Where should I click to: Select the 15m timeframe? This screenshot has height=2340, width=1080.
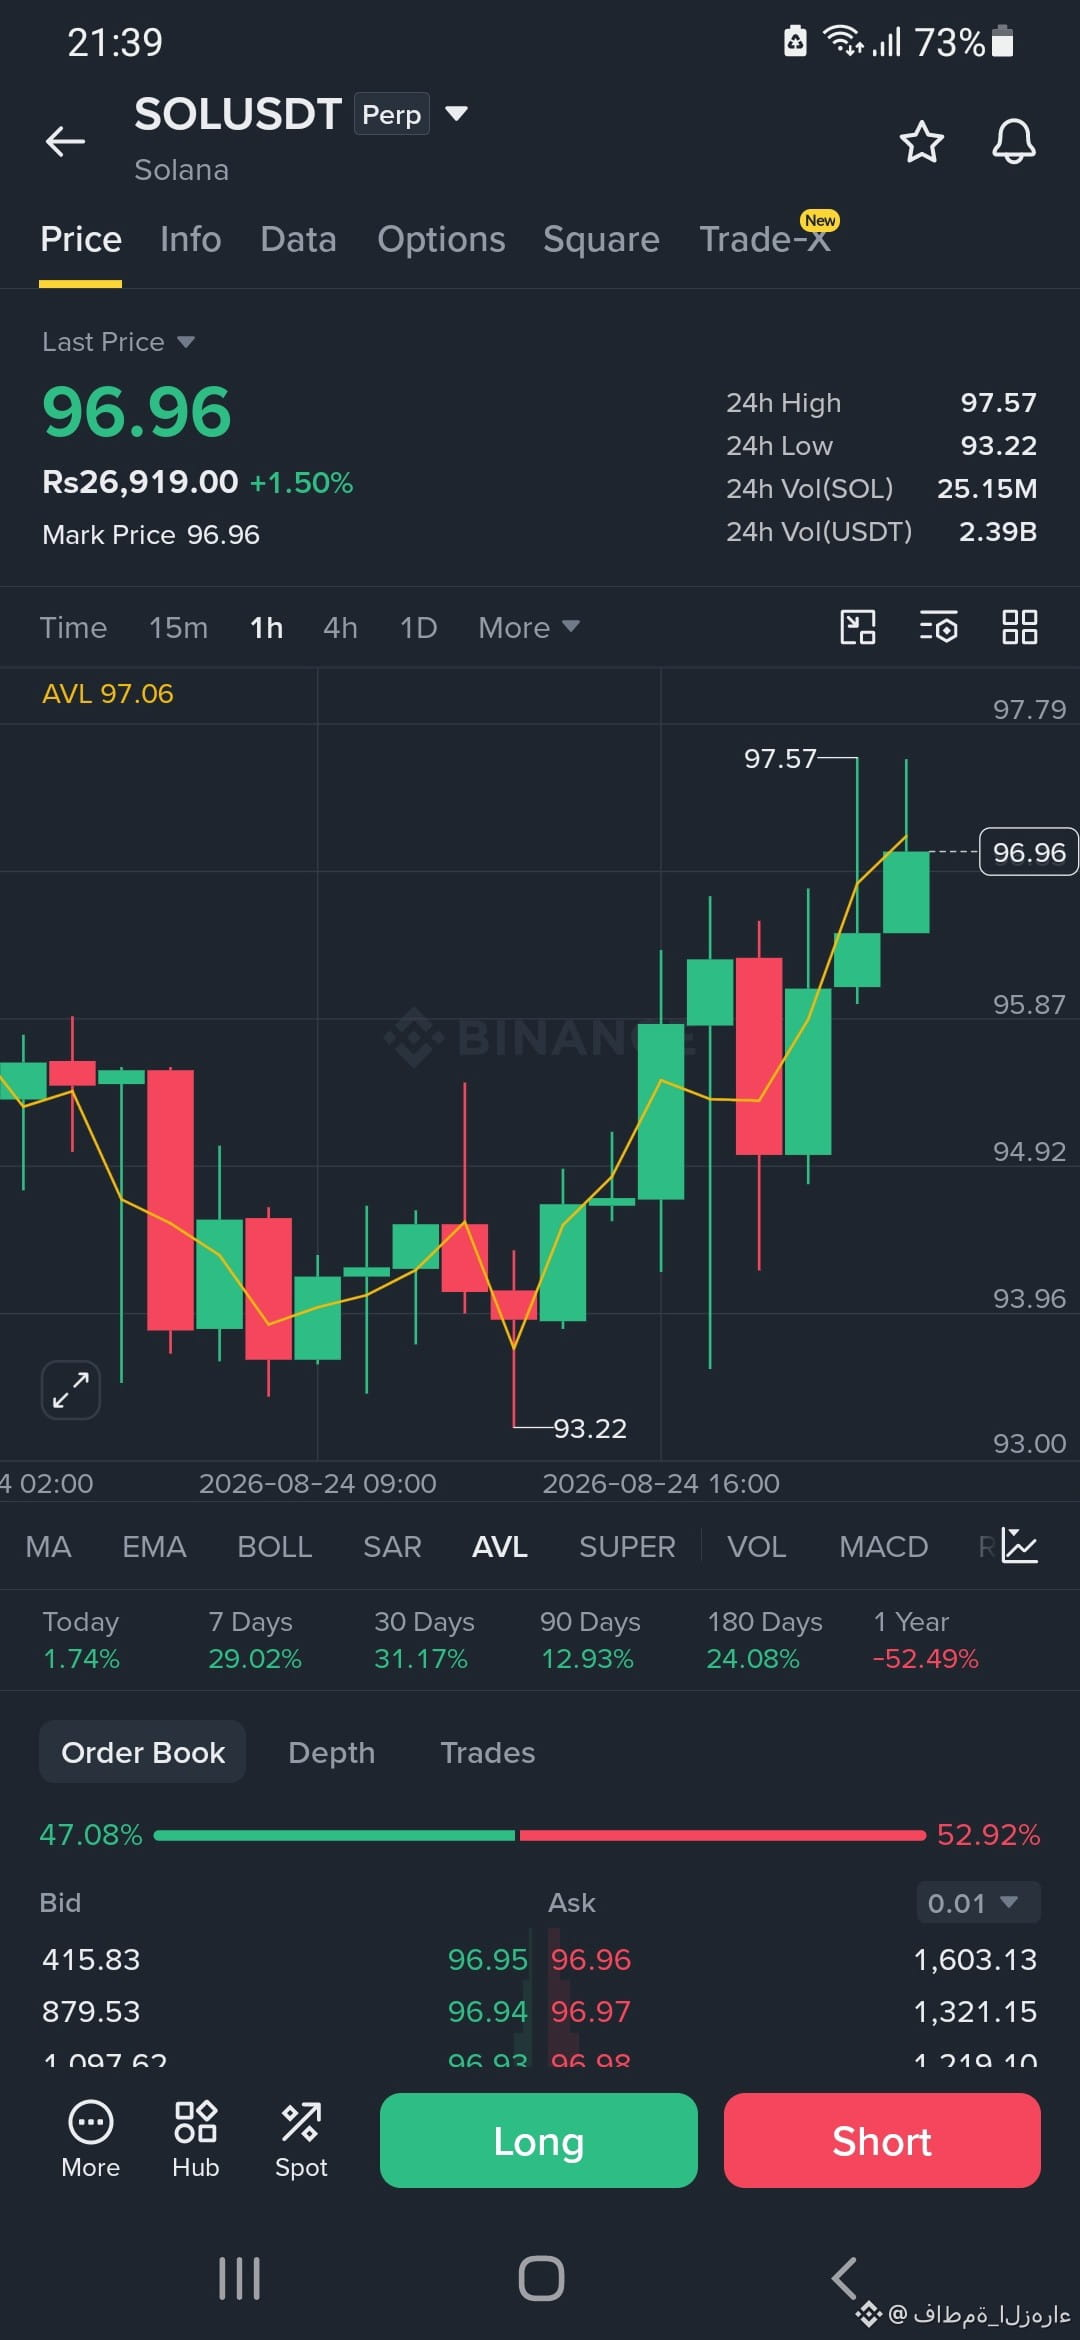click(178, 627)
